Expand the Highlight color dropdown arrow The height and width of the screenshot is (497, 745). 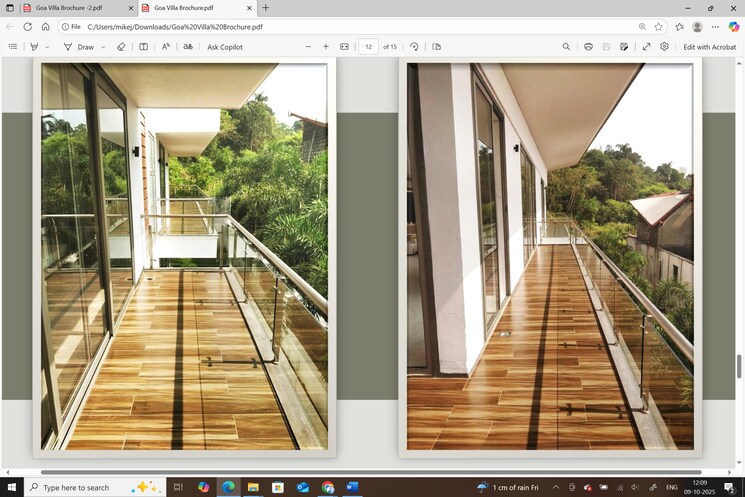click(46, 47)
